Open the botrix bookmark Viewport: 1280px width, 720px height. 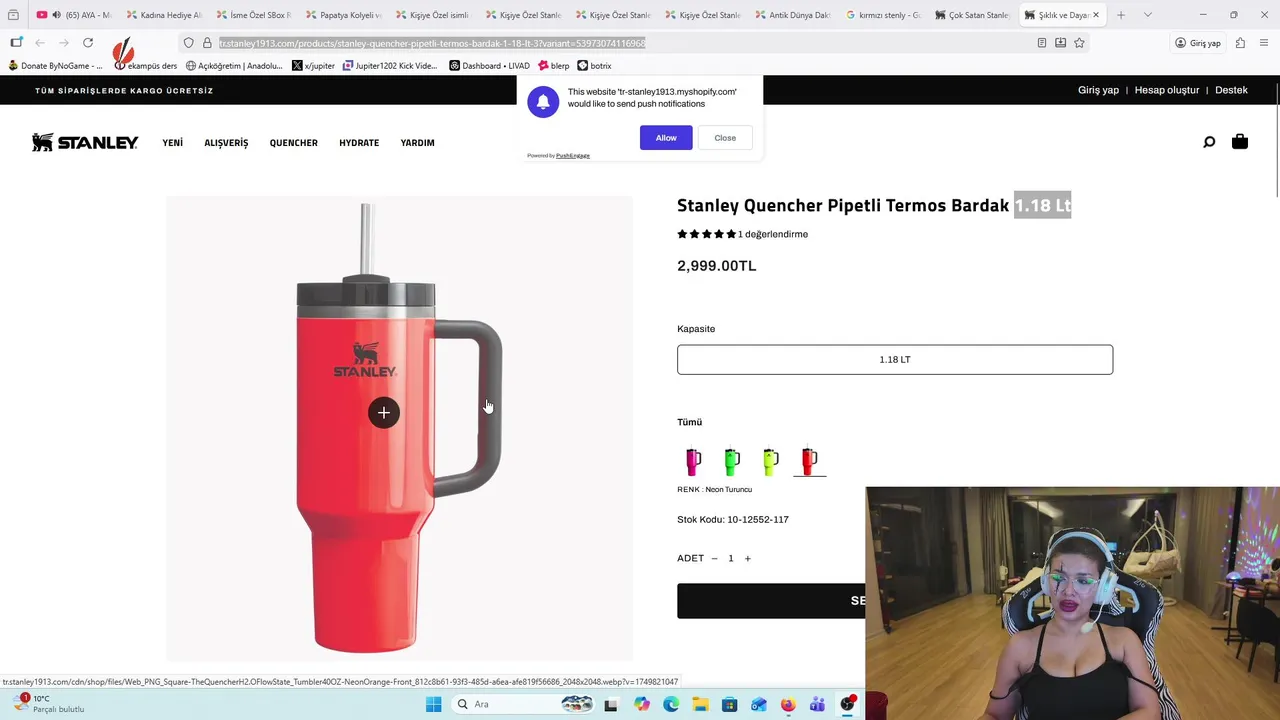595,66
